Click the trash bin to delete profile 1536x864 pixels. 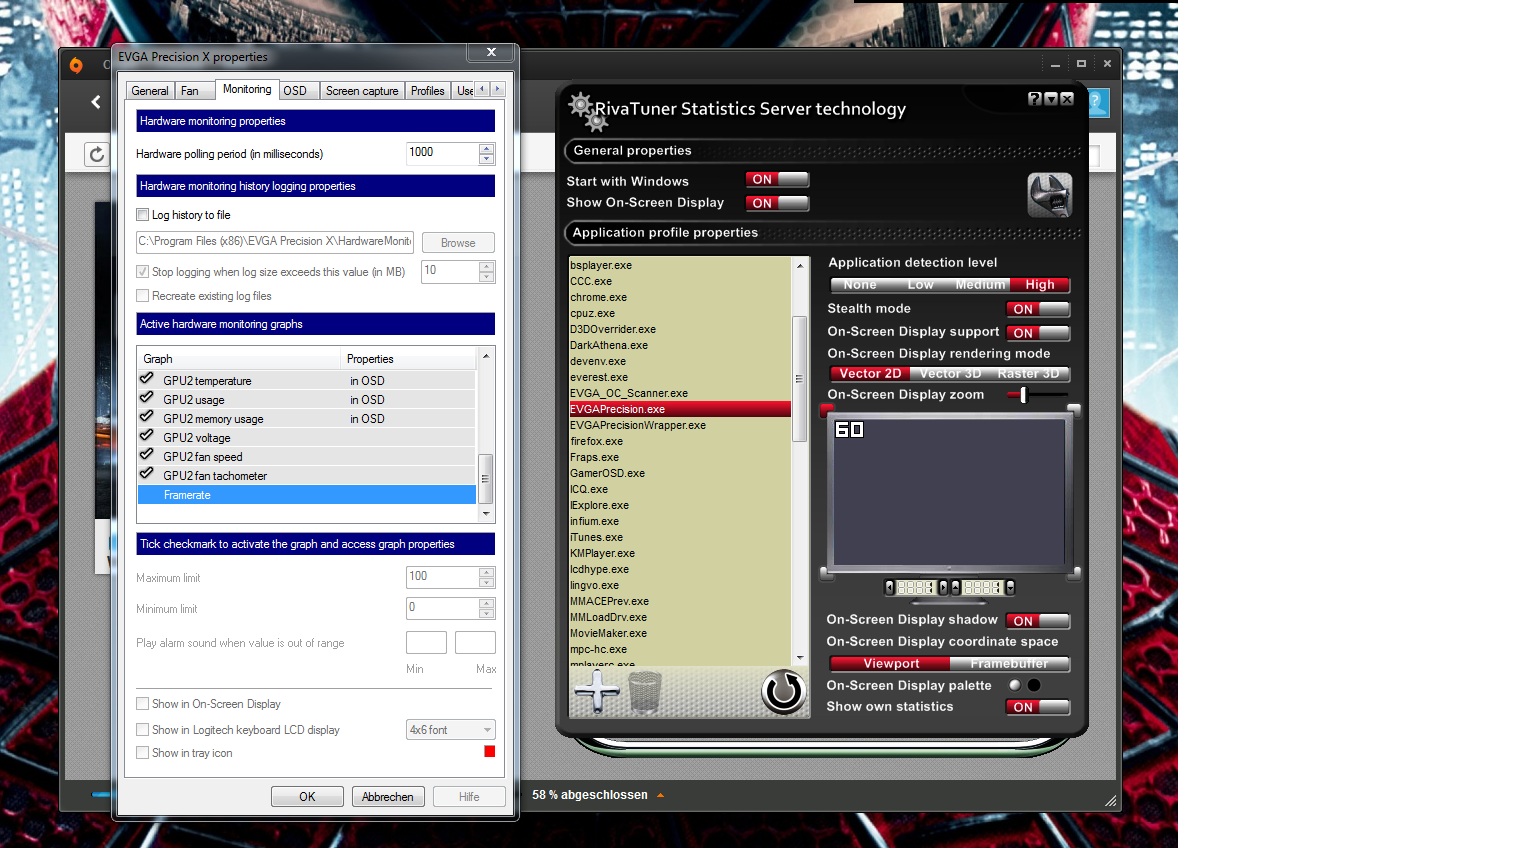tap(645, 691)
